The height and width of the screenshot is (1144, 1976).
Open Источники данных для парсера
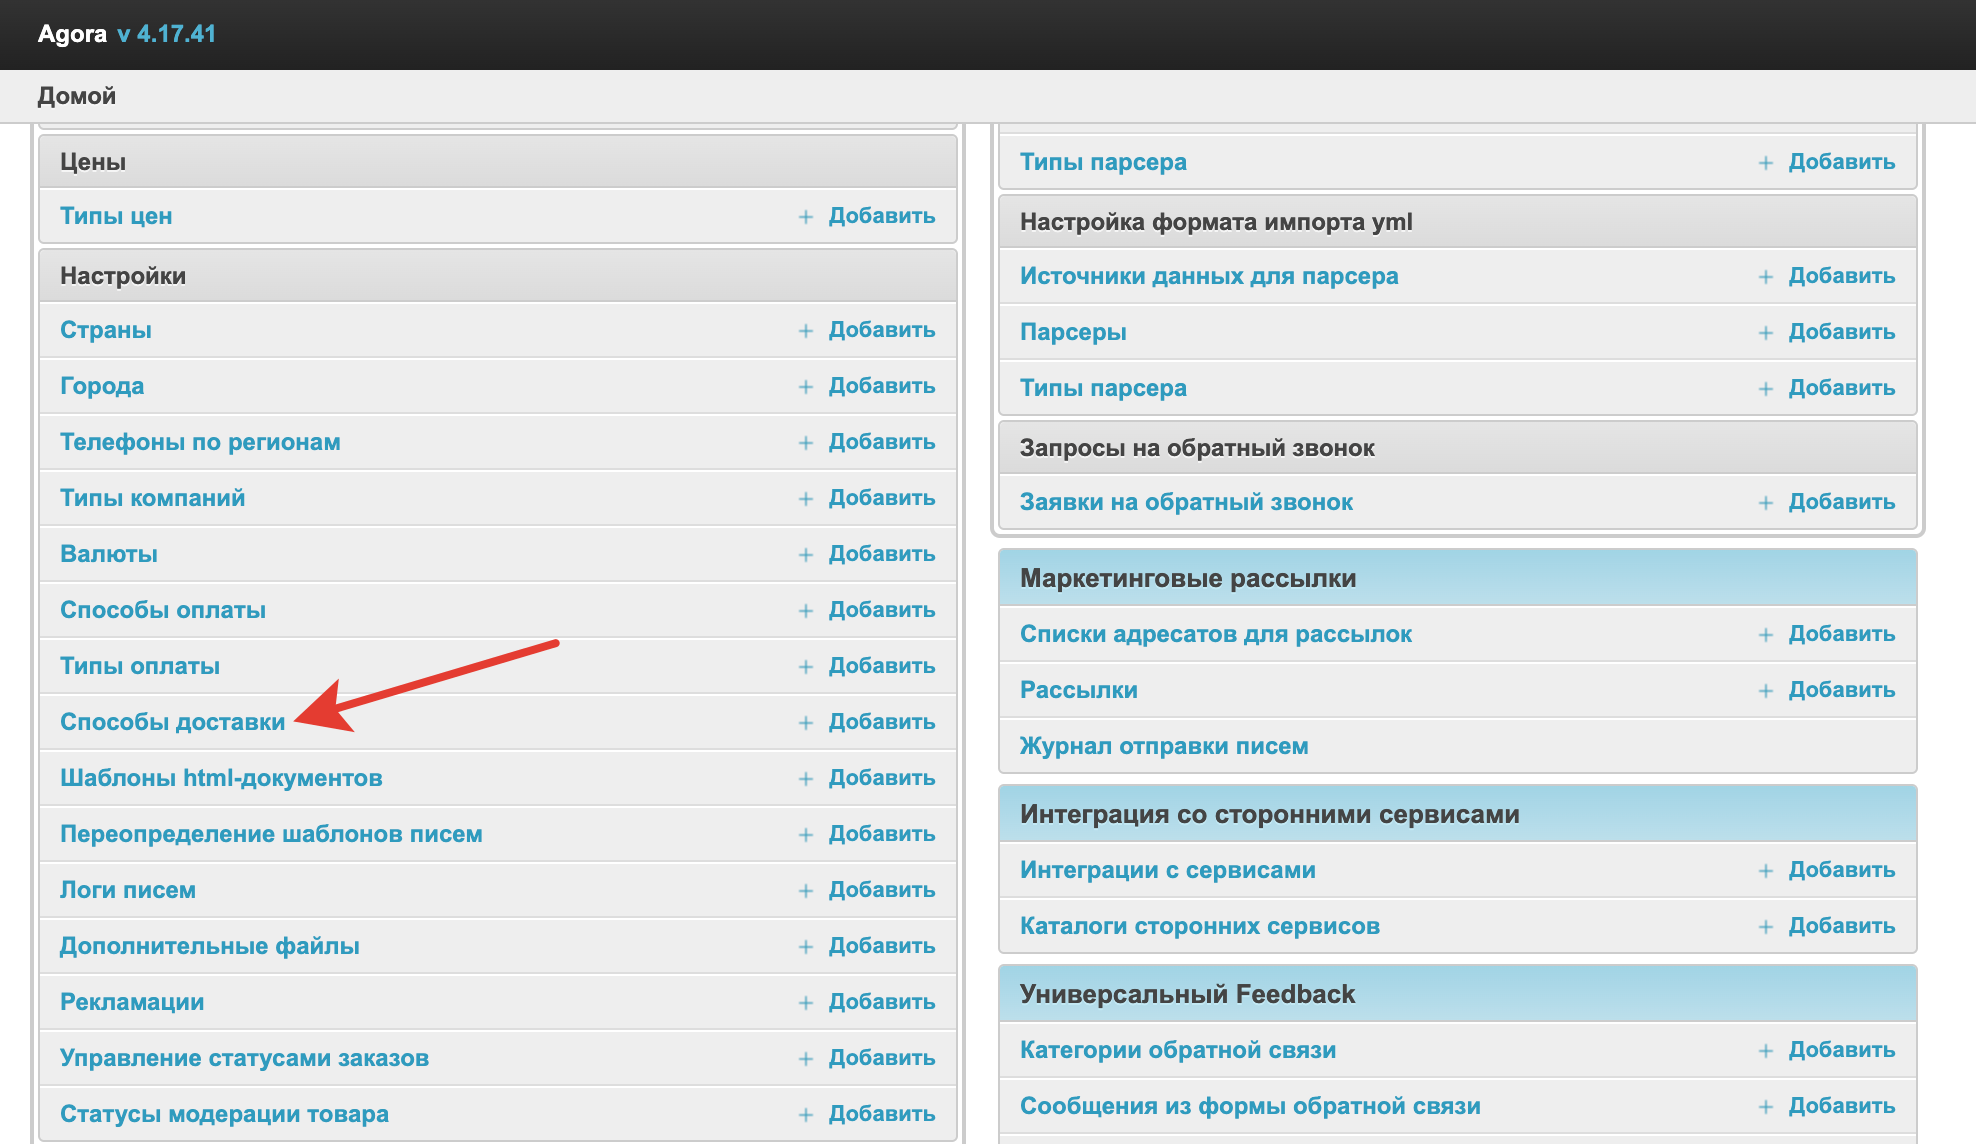pyautogui.click(x=1208, y=276)
